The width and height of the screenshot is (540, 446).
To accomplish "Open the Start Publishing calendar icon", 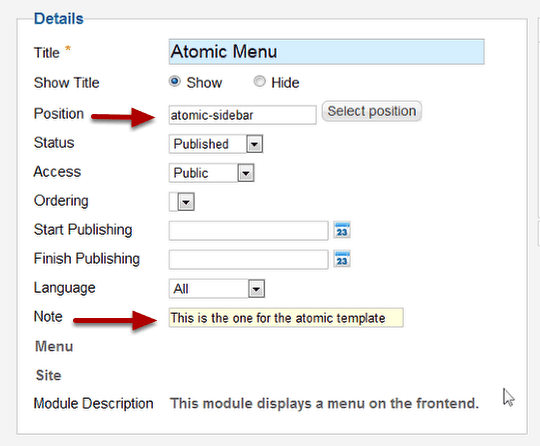I will pyautogui.click(x=342, y=230).
